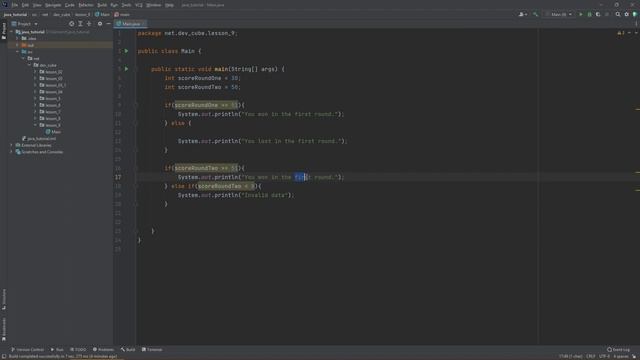Click Collapse All icon in Project panel

point(89,24)
